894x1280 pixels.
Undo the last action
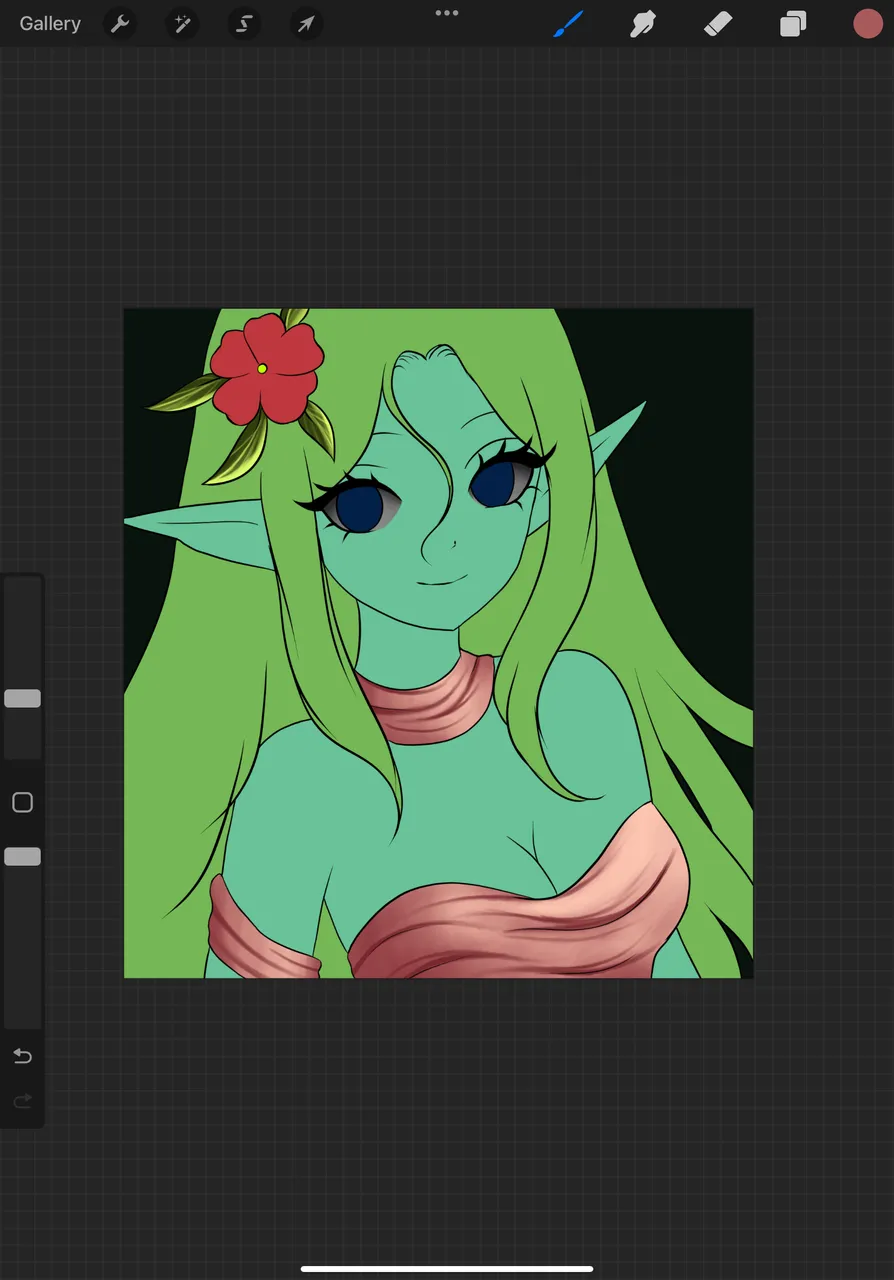(x=22, y=1056)
